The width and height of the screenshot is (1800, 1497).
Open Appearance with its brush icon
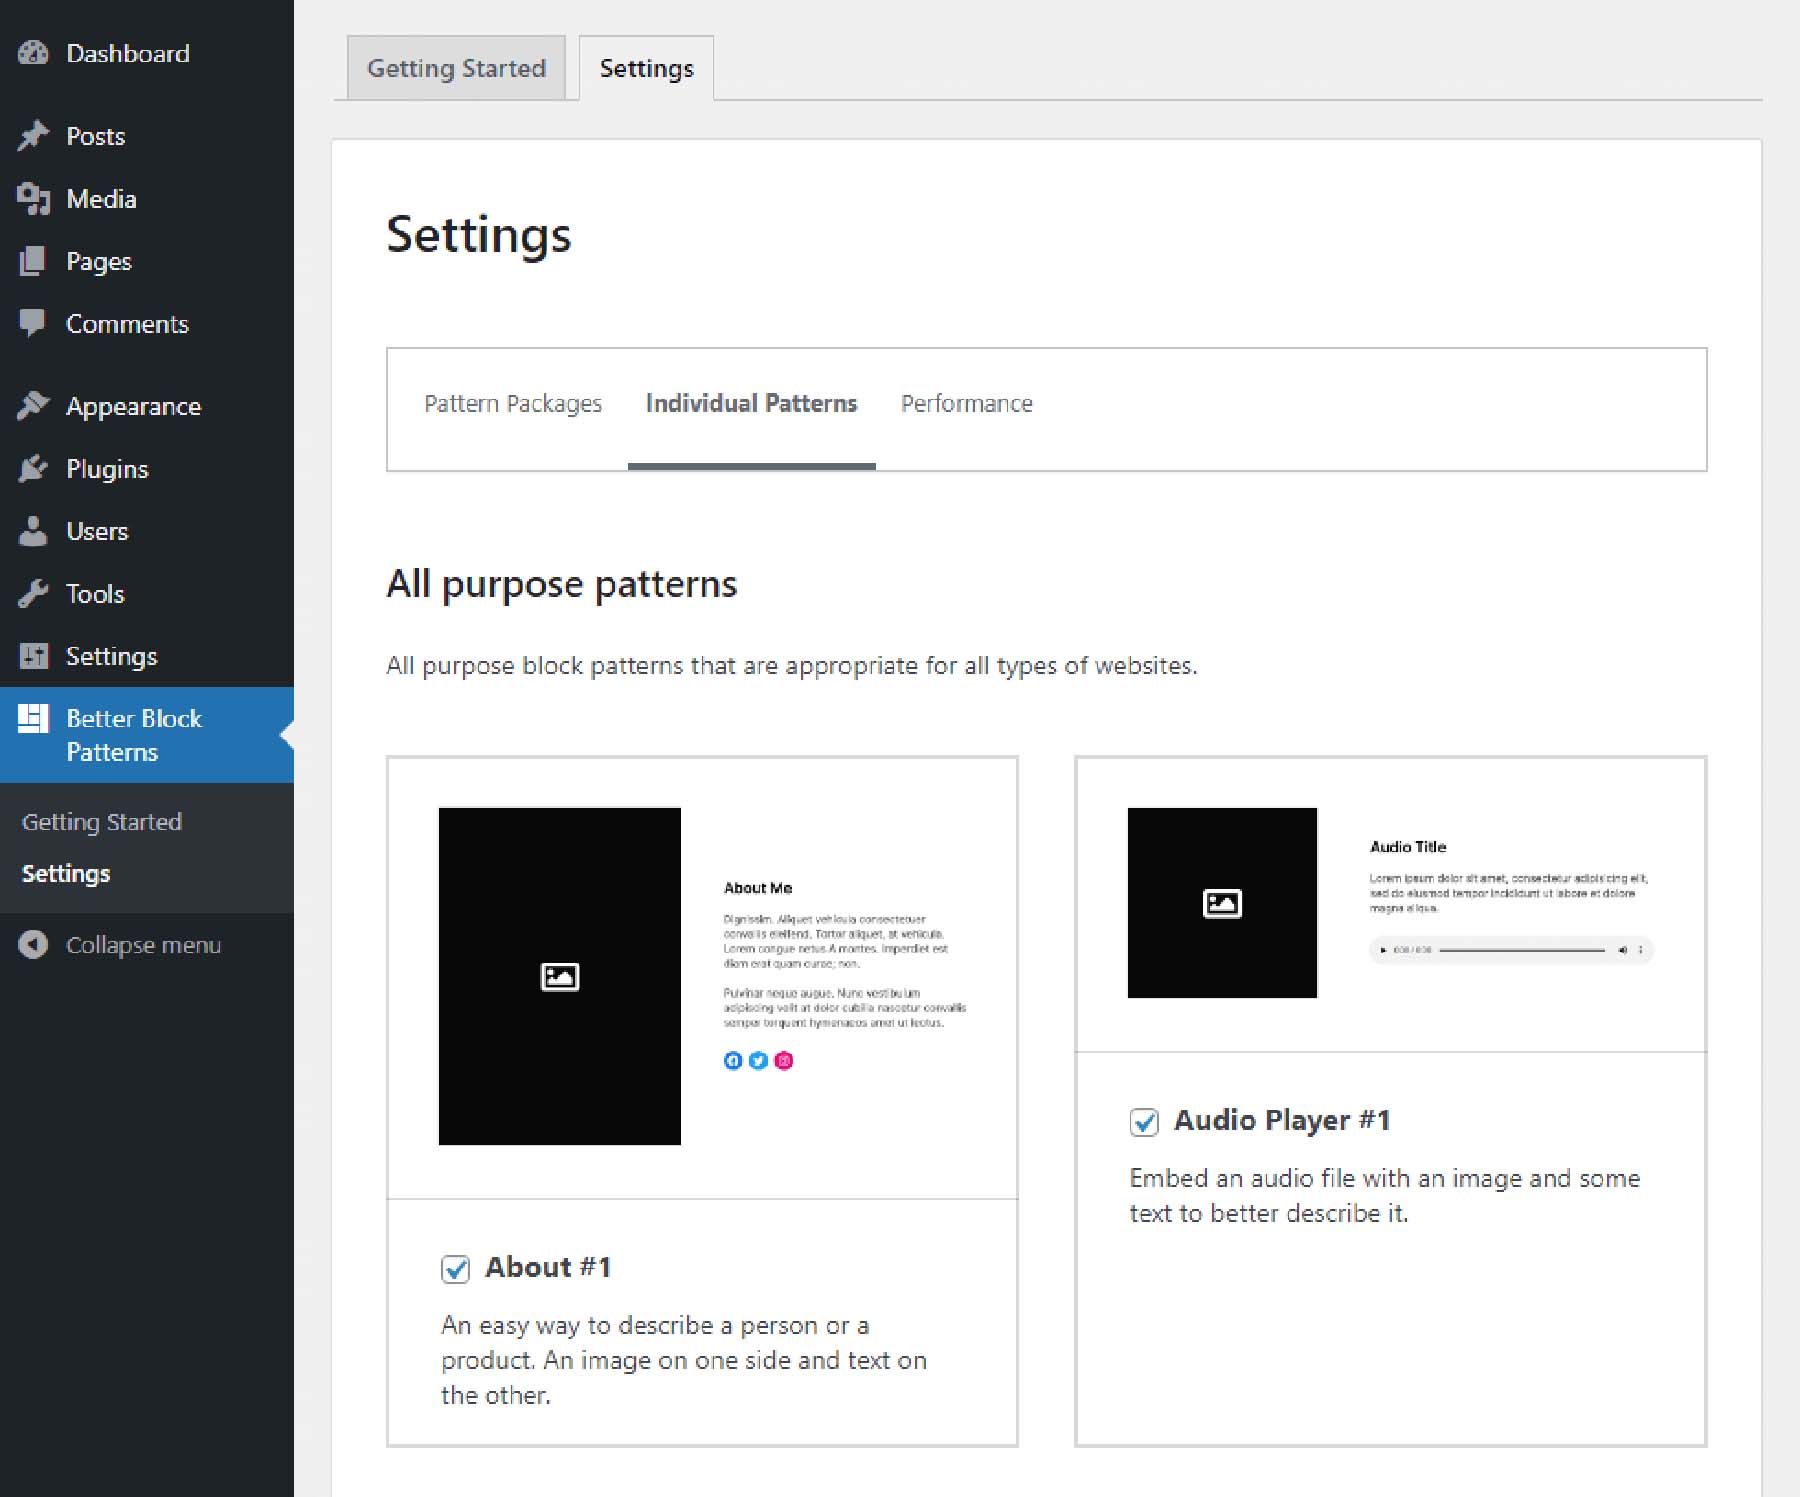(33, 405)
